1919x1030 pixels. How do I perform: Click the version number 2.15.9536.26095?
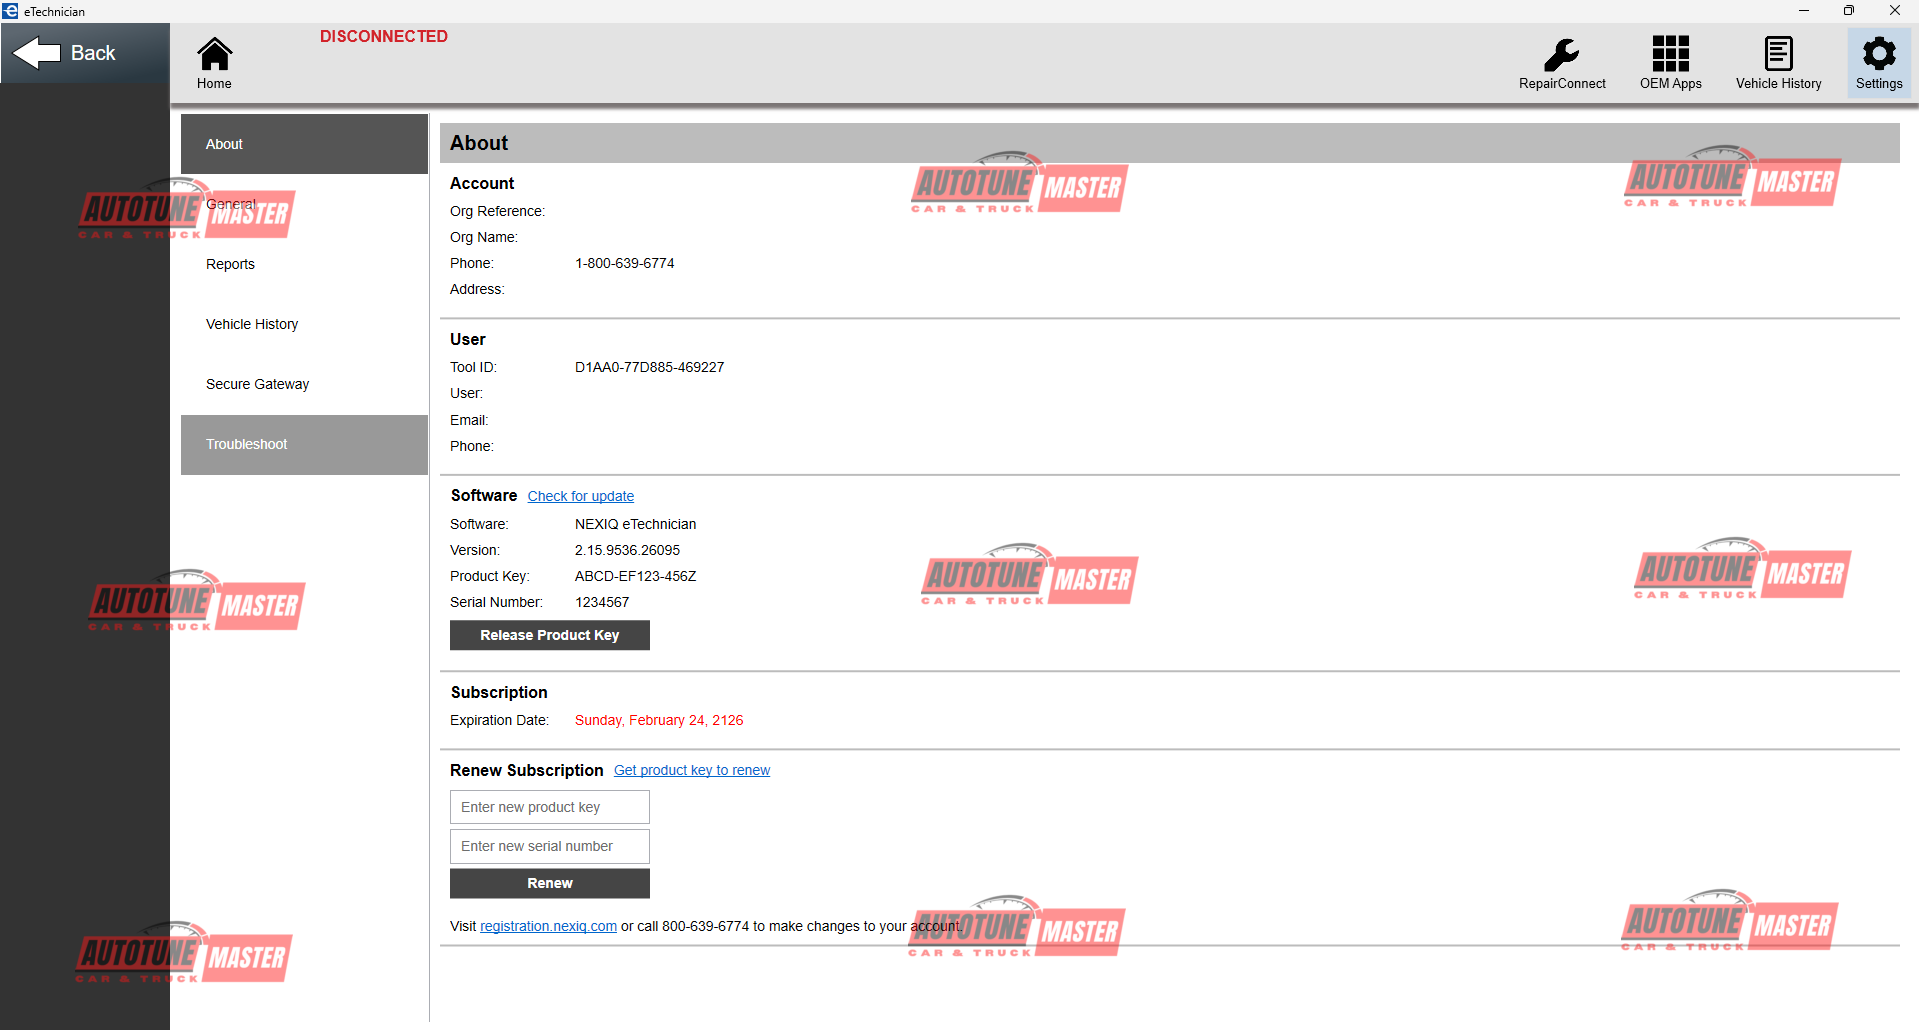pyautogui.click(x=627, y=550)
